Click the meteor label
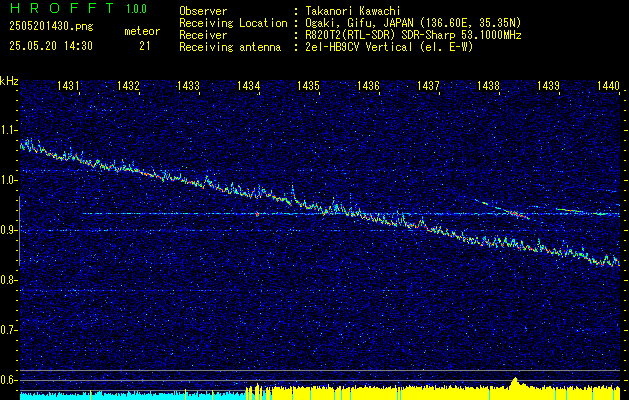 coord(142,31)
